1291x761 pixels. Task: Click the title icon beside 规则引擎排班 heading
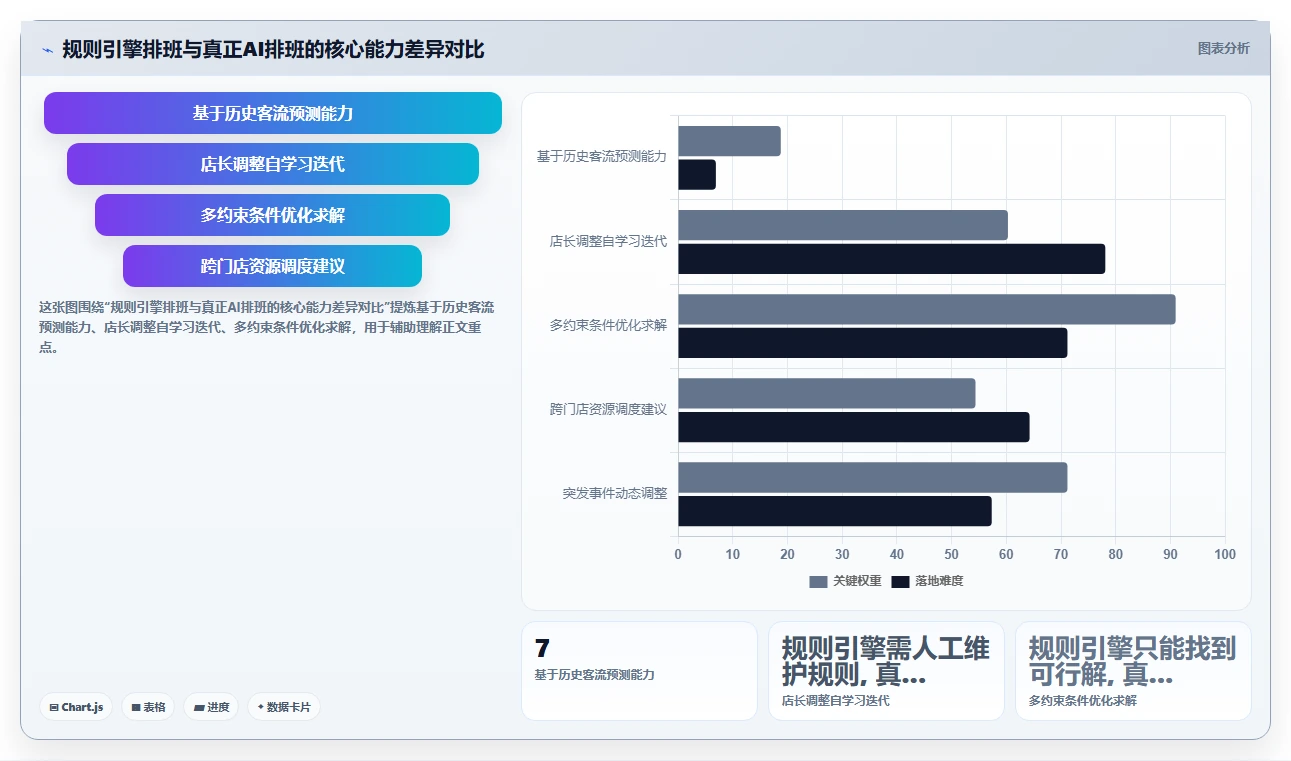[47, 50]
